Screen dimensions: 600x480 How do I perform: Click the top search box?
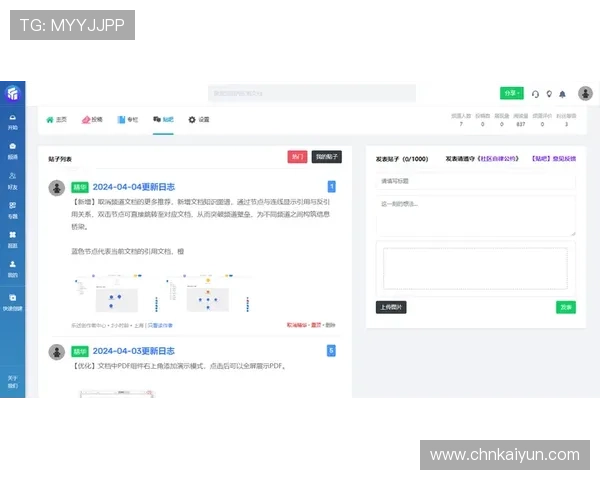[x=311, y=93]
